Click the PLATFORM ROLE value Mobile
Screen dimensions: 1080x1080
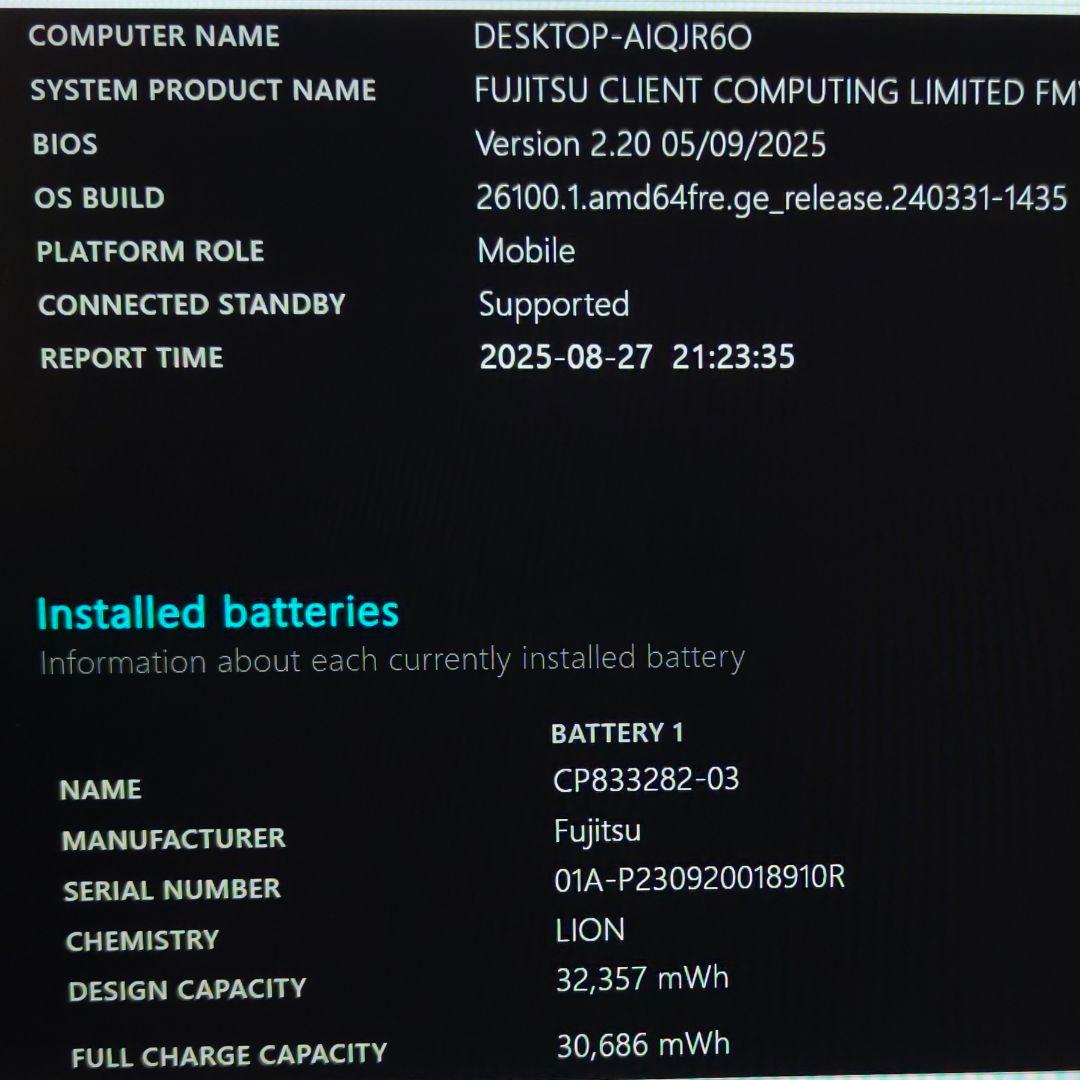pos(526,250)
